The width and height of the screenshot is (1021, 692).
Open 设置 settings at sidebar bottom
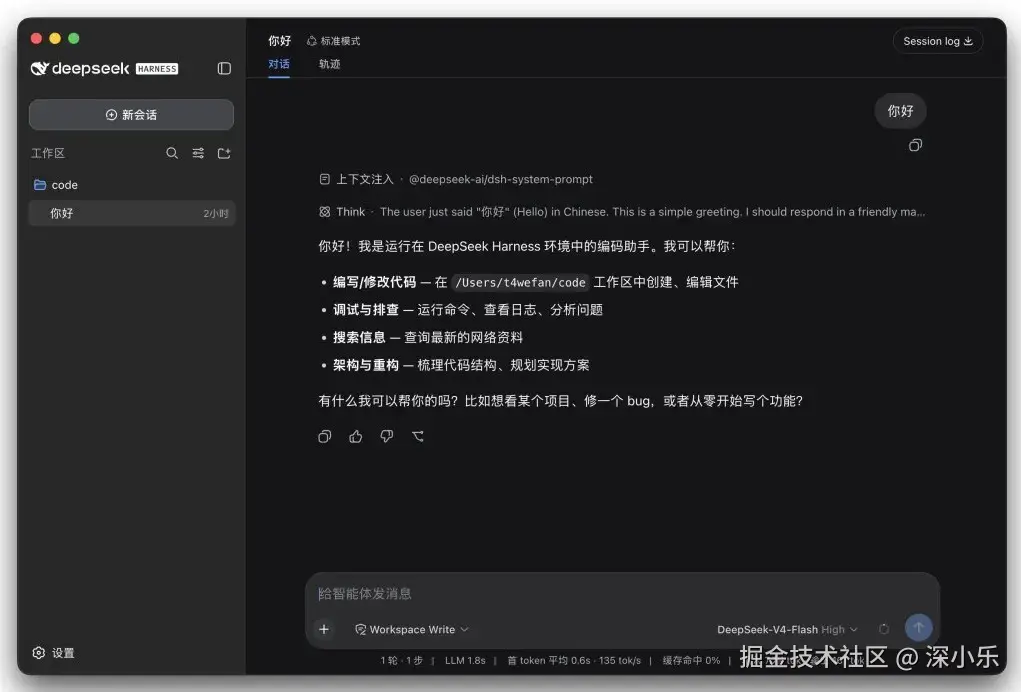(x=53, y=653)
